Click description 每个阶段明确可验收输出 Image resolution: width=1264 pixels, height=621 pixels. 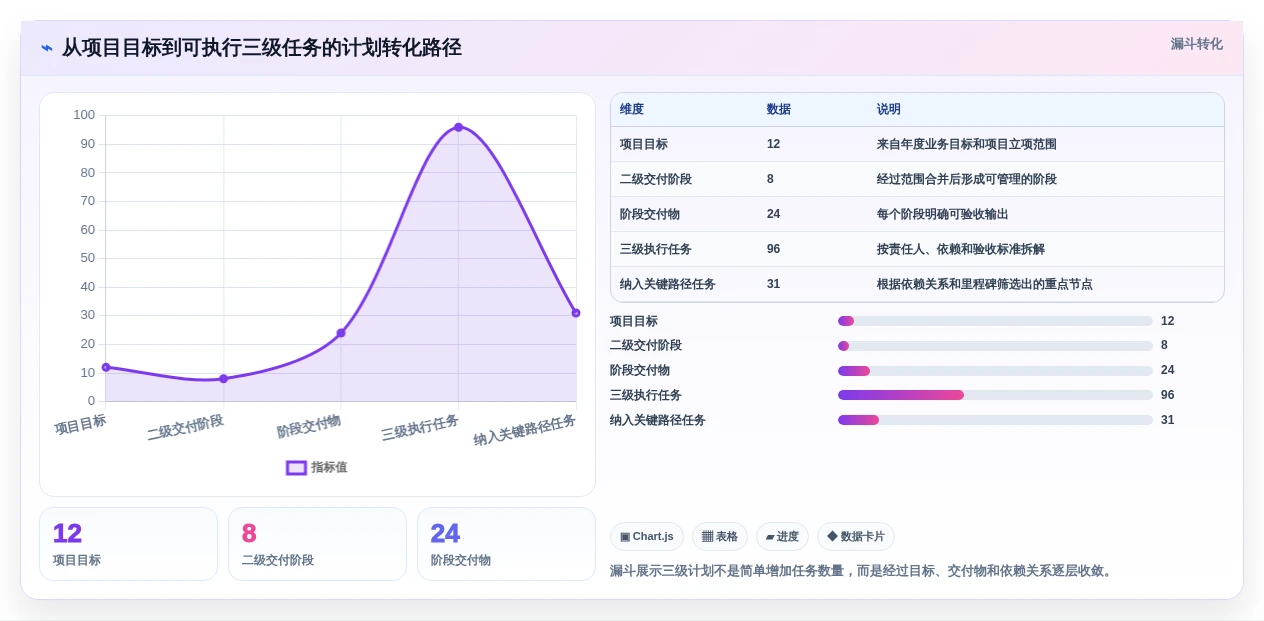[x=943, y=214]
